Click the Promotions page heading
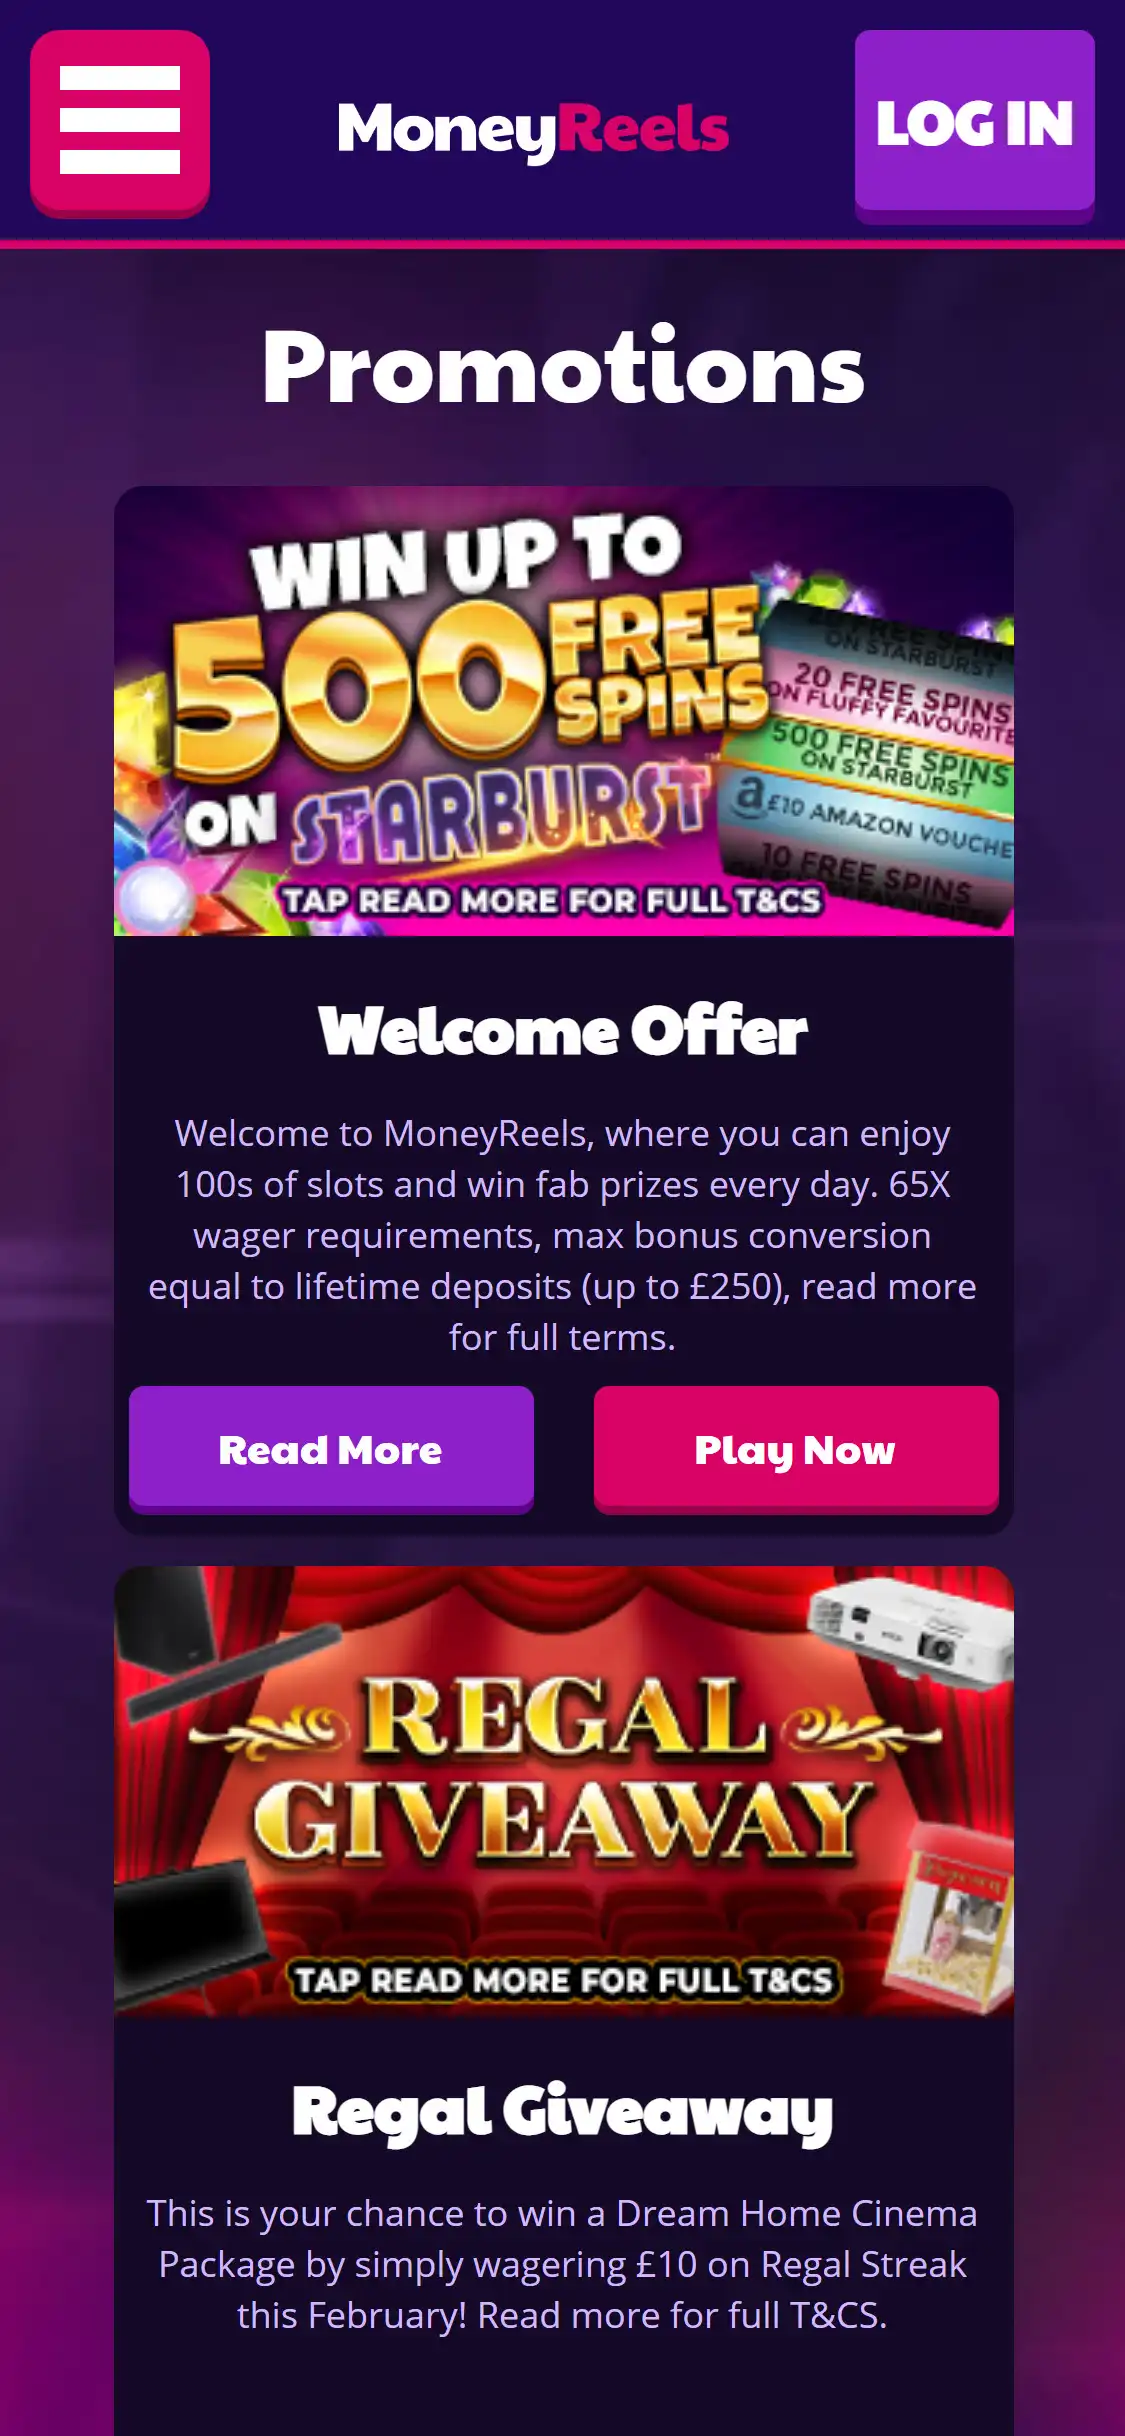 563,367
